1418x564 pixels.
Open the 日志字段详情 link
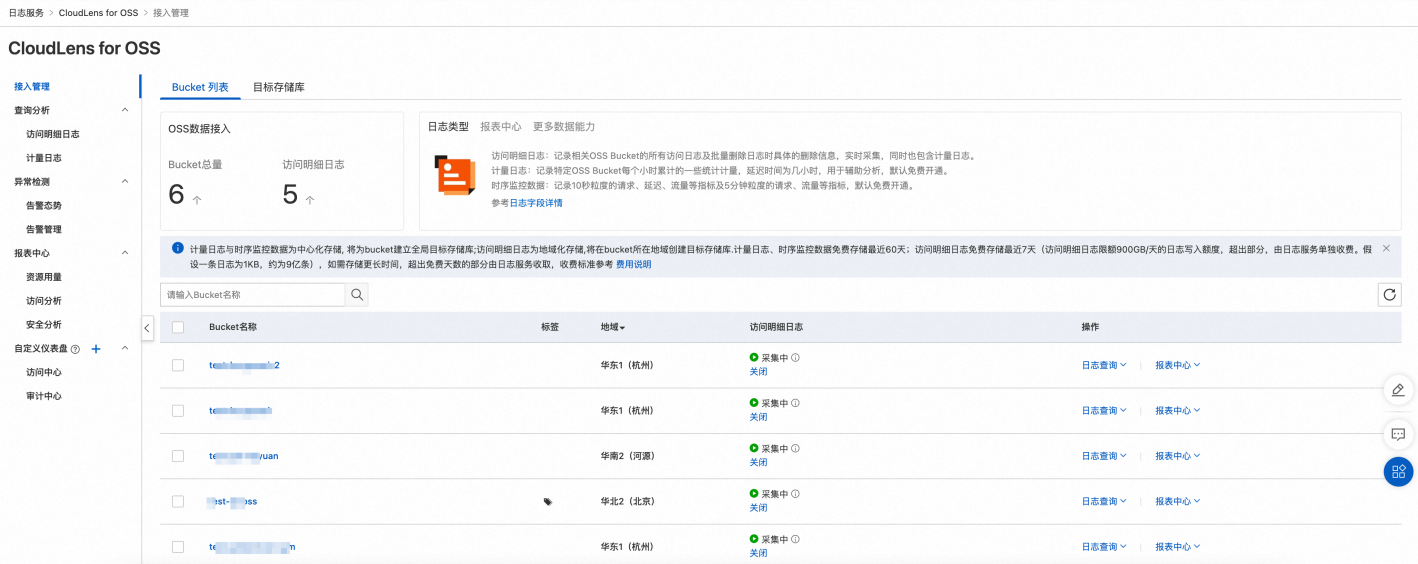tap(536, 203)
